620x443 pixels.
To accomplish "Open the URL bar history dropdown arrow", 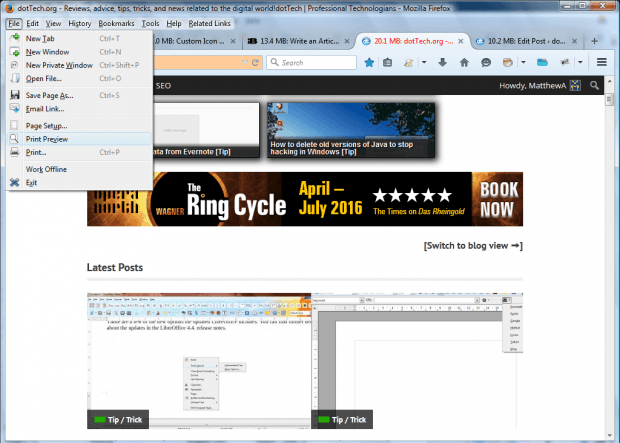I will (245, 62).
